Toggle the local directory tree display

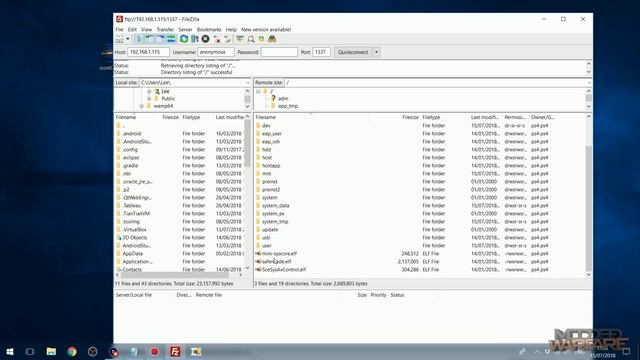[x=149, y=39]
